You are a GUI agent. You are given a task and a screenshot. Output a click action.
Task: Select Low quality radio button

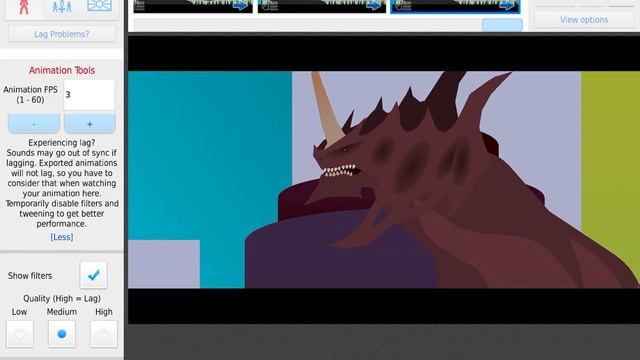20,334
